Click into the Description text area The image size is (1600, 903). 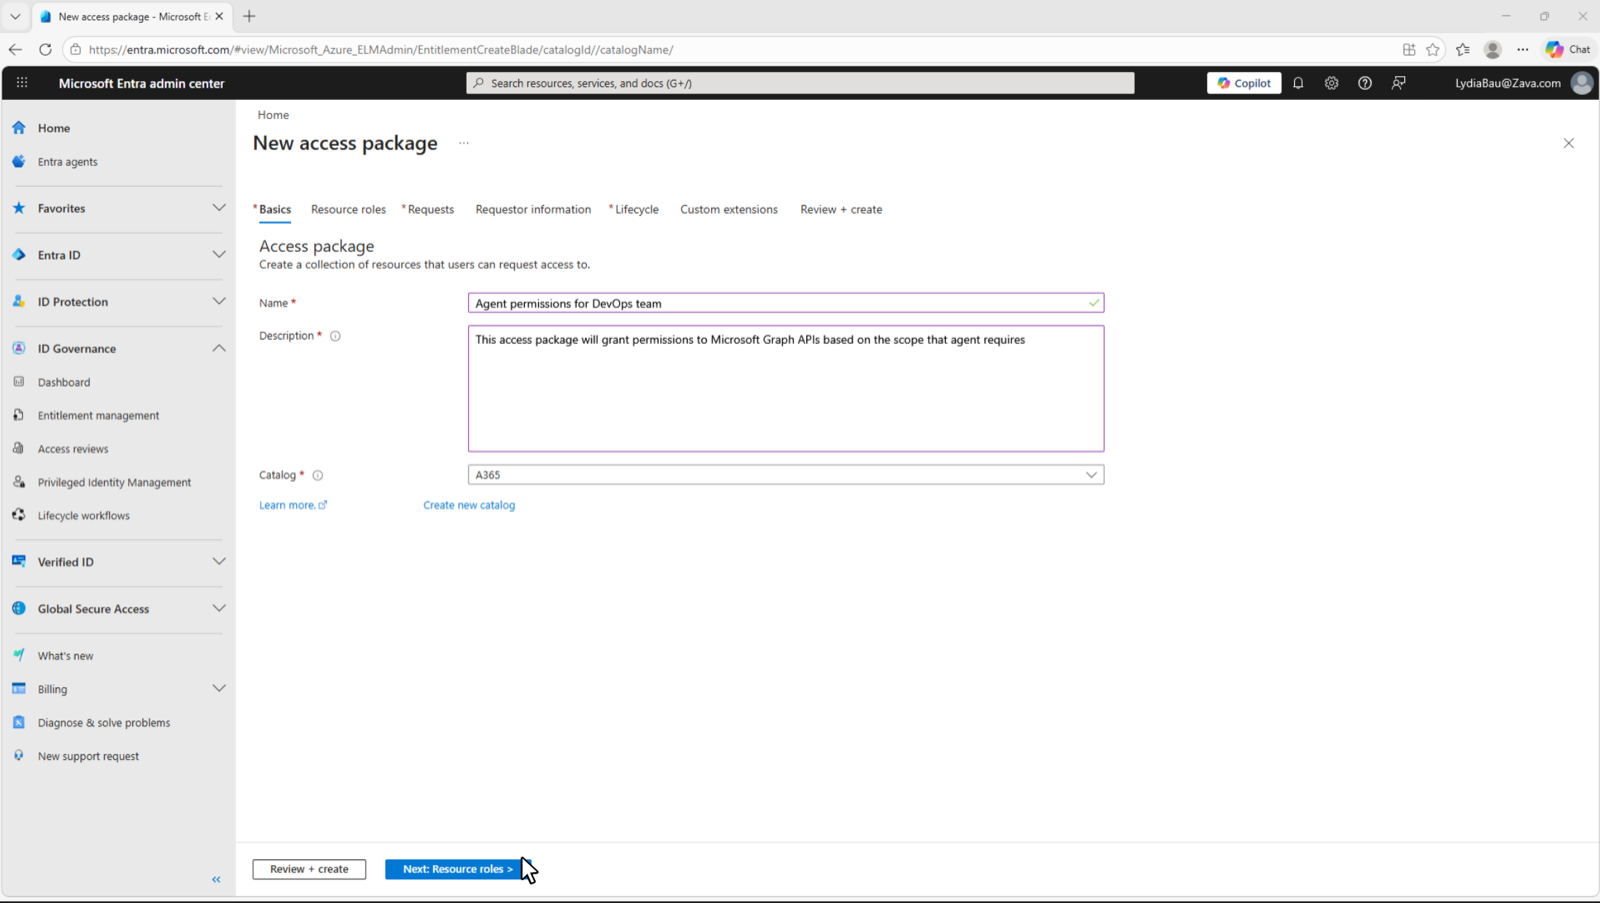tap(786, 388)
